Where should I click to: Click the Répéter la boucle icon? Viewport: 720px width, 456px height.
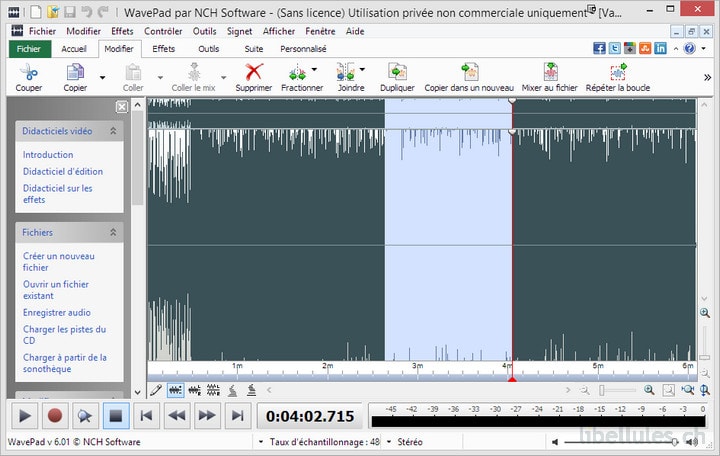[x=618, y=73]
